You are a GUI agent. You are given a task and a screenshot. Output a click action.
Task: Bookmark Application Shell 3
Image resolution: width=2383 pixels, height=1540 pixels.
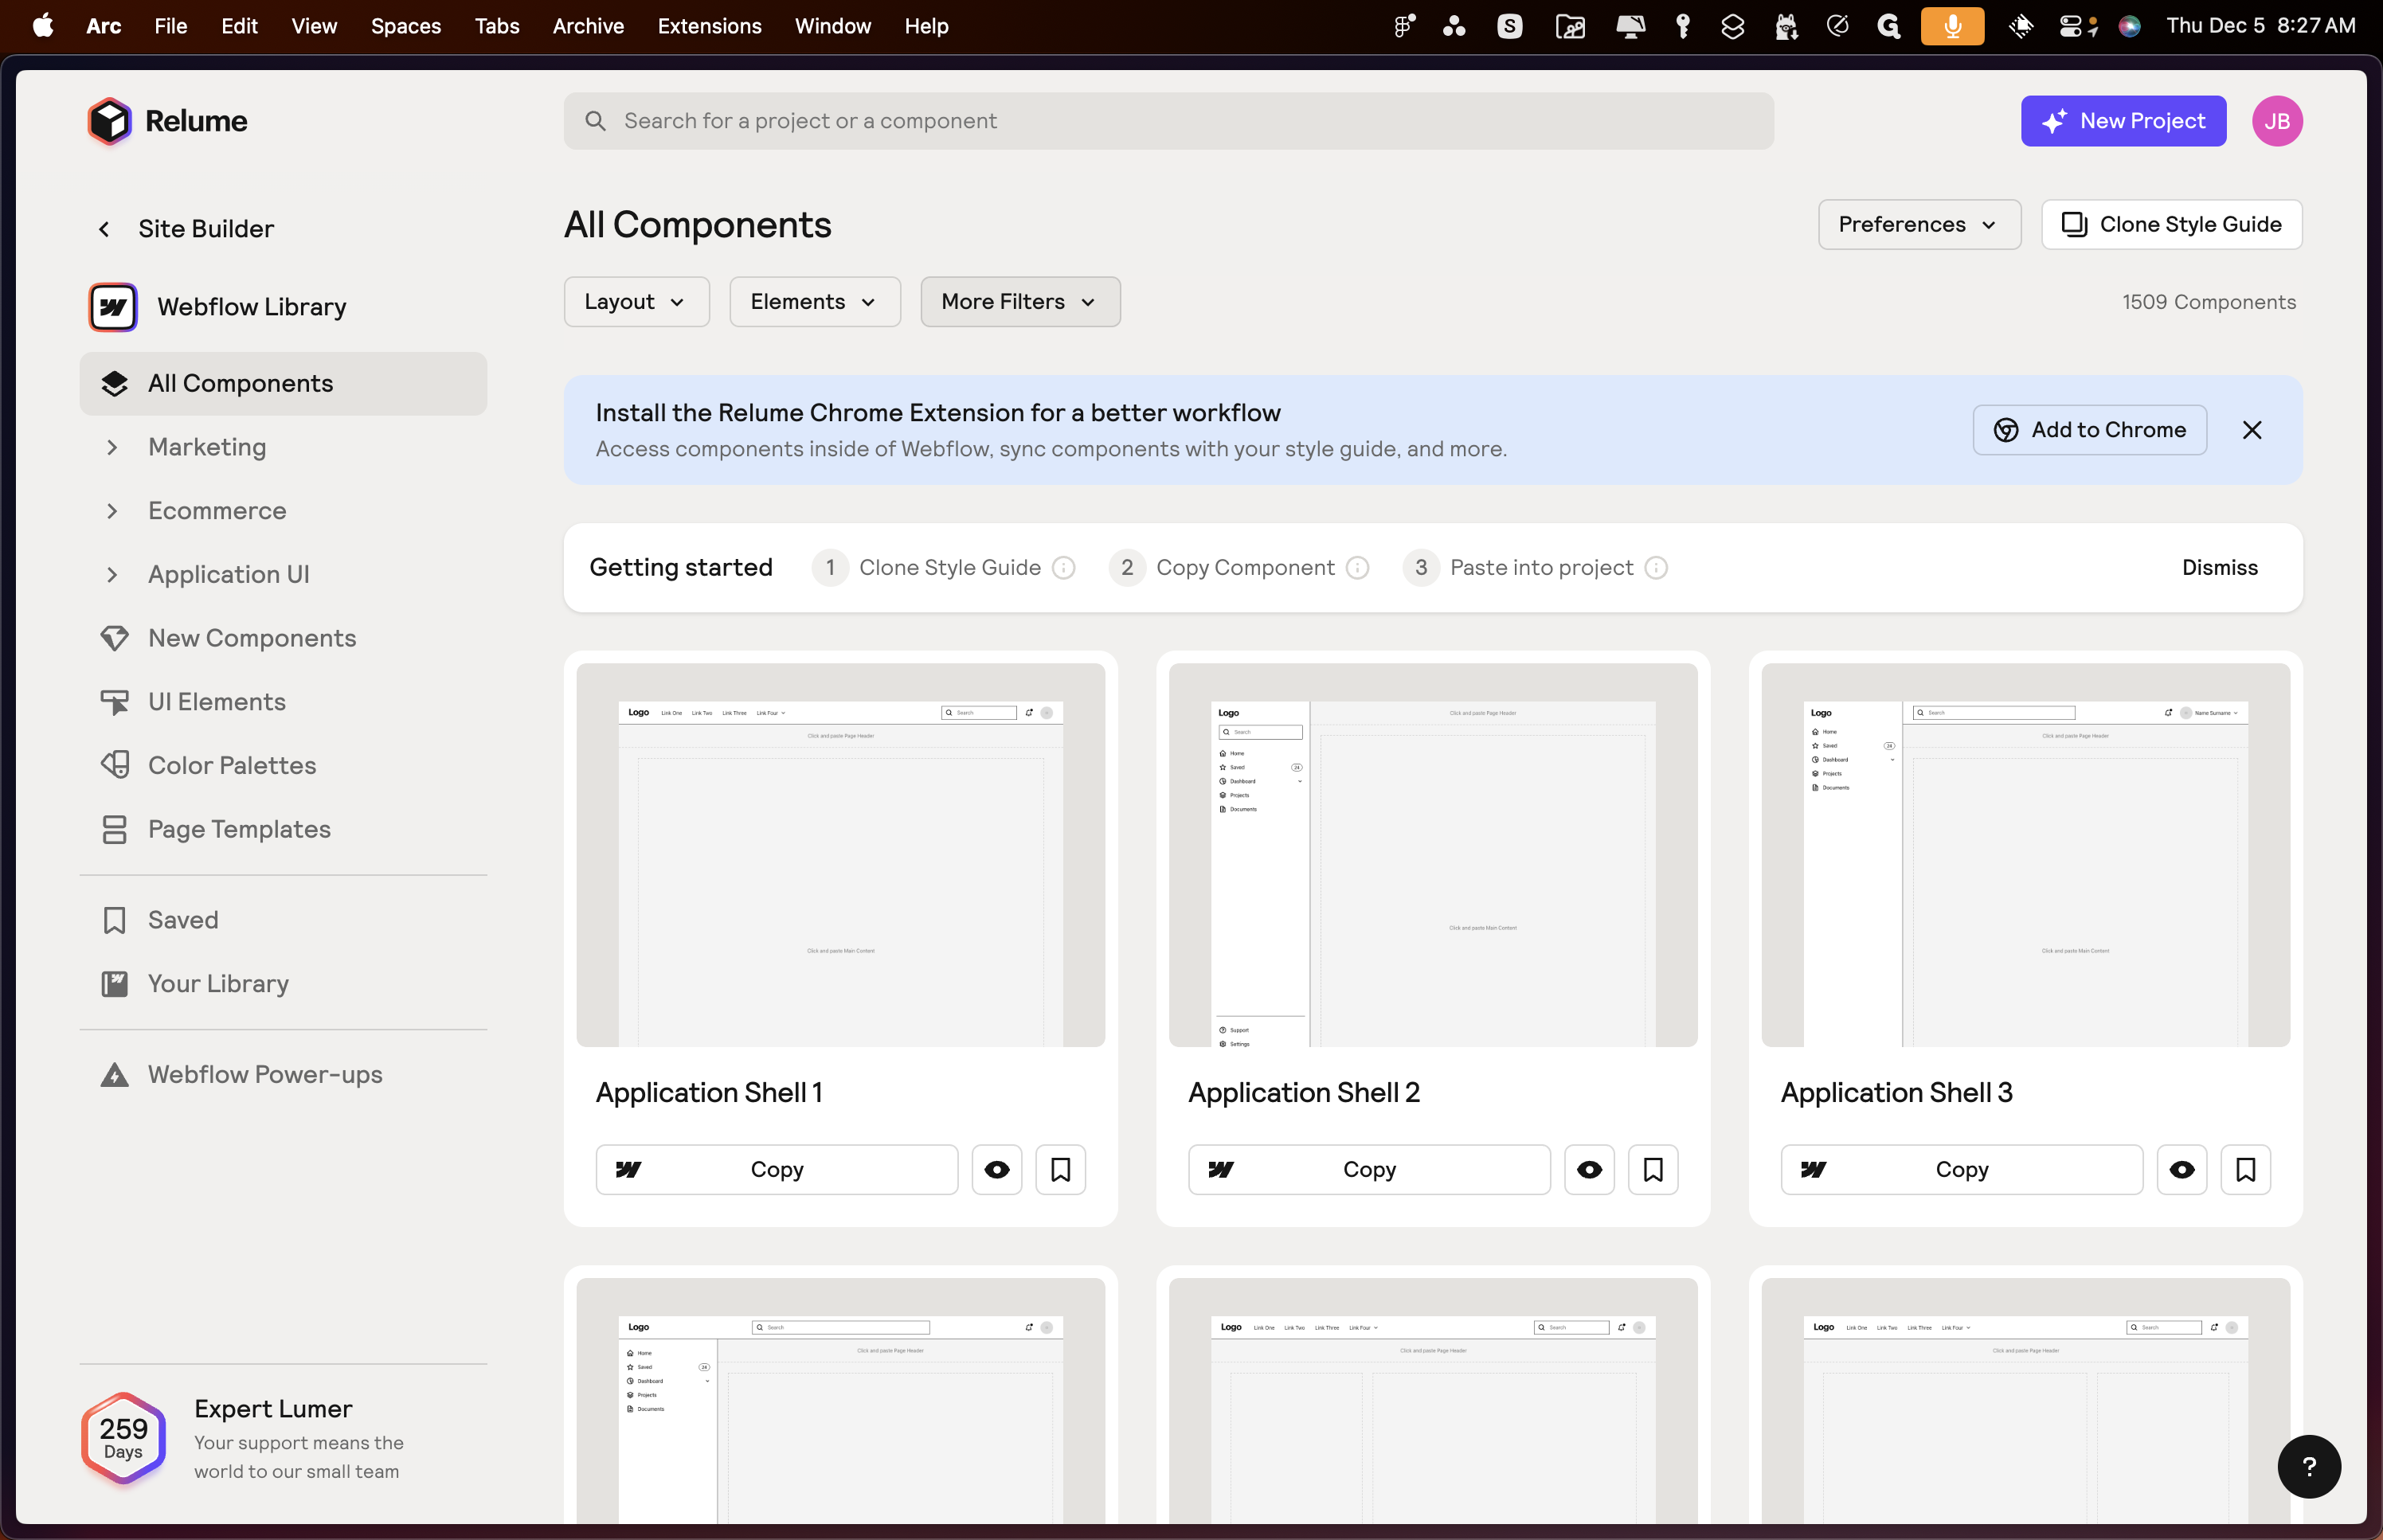[2246, 1169]
